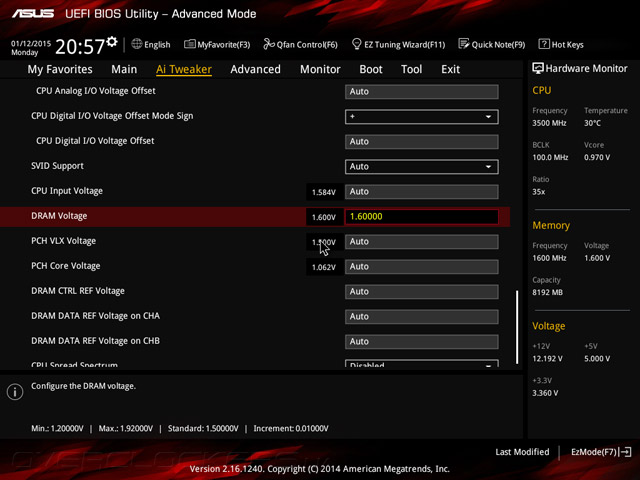Viewport: 640px width, 480px height.
Task: Open Qfan Control(F6)
Action: pyautogui.click(x=307, y=44)
